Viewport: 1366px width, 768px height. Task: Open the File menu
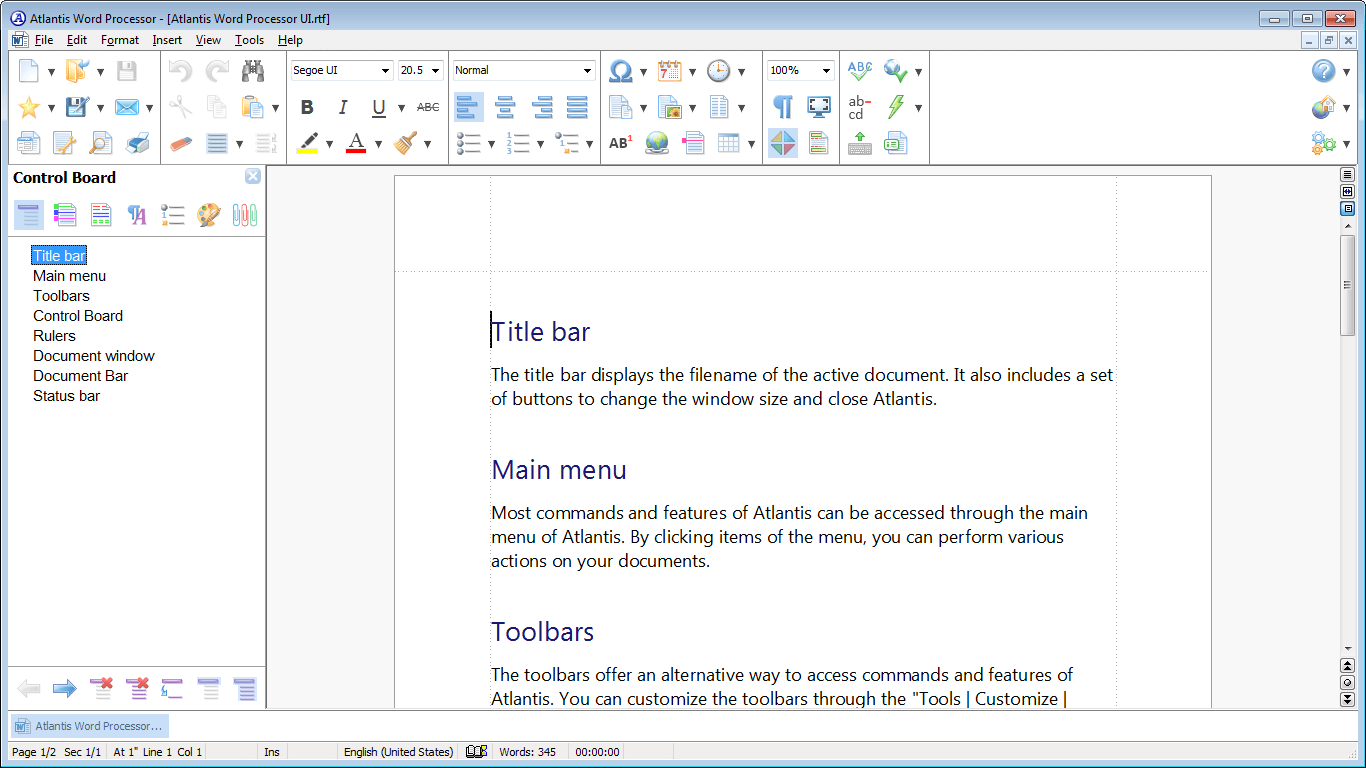(44, 40)
